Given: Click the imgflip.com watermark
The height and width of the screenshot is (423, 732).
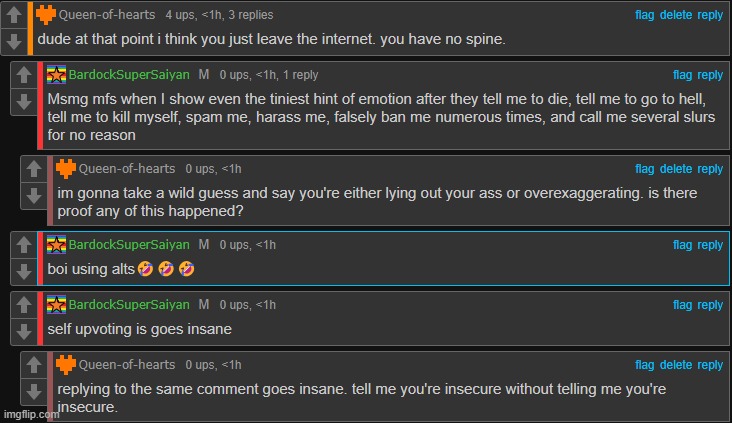Looking at the screenshot, I should (x=31, y=414).
